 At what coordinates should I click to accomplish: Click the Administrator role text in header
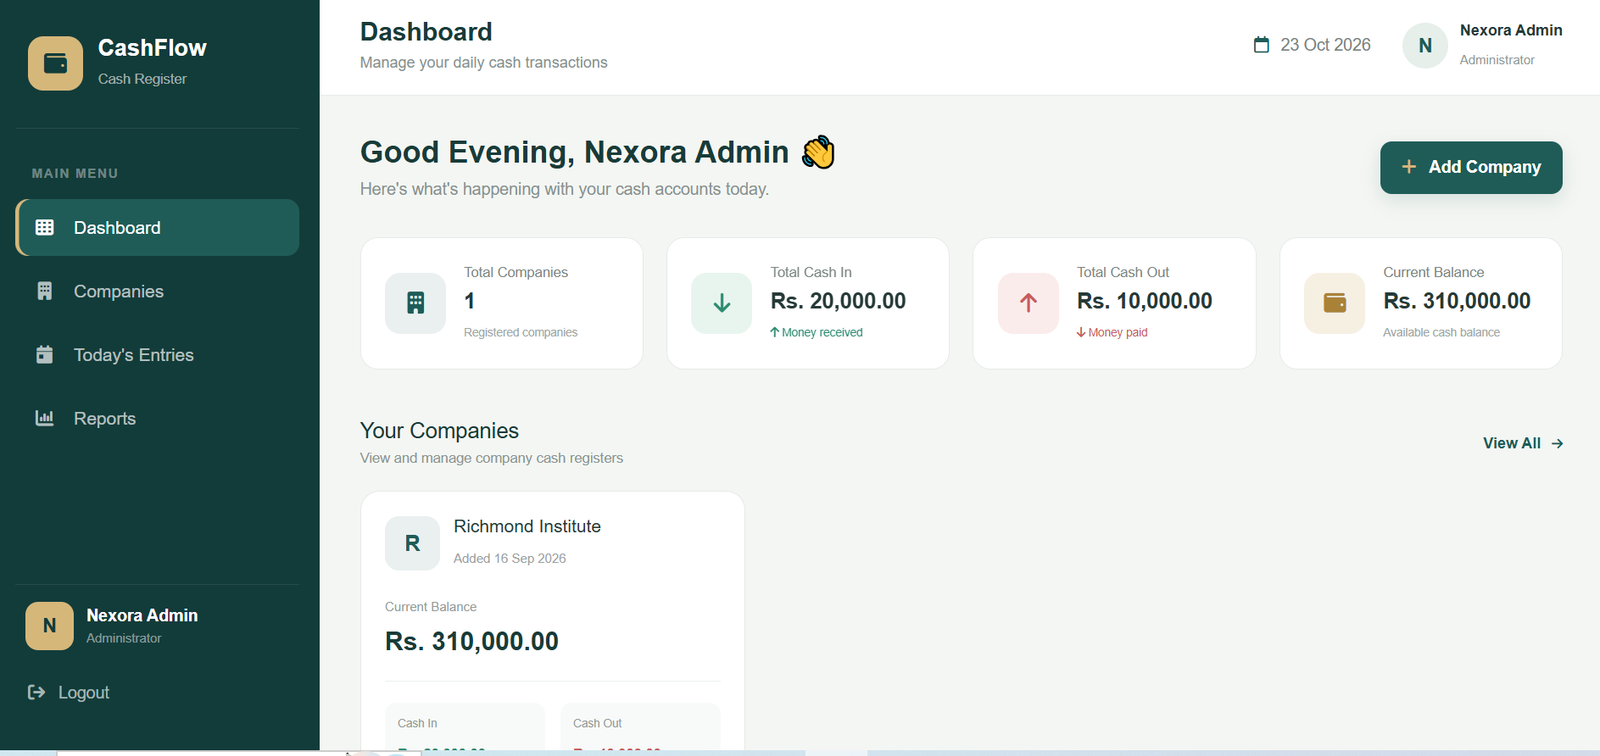(x=1496, y=60)
